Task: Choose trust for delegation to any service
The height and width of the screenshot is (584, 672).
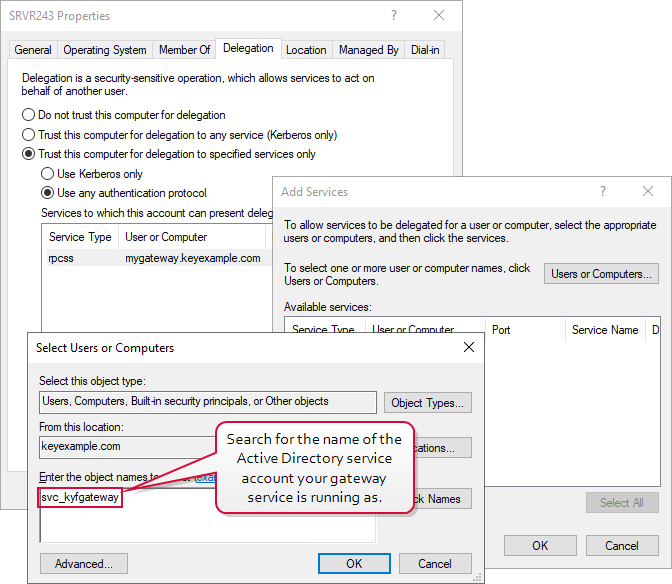Action: pos(29,134)
